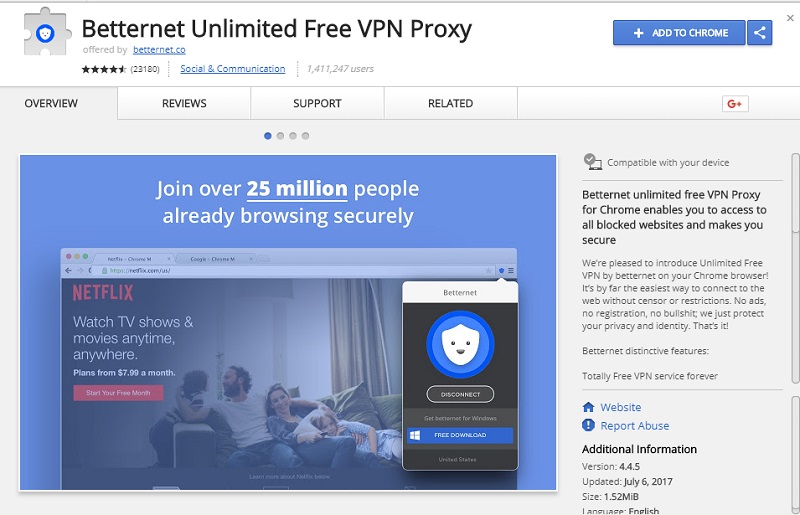Select the second carousel dot
This screenshot has height=515, width=800.
(x=280, y=136)
